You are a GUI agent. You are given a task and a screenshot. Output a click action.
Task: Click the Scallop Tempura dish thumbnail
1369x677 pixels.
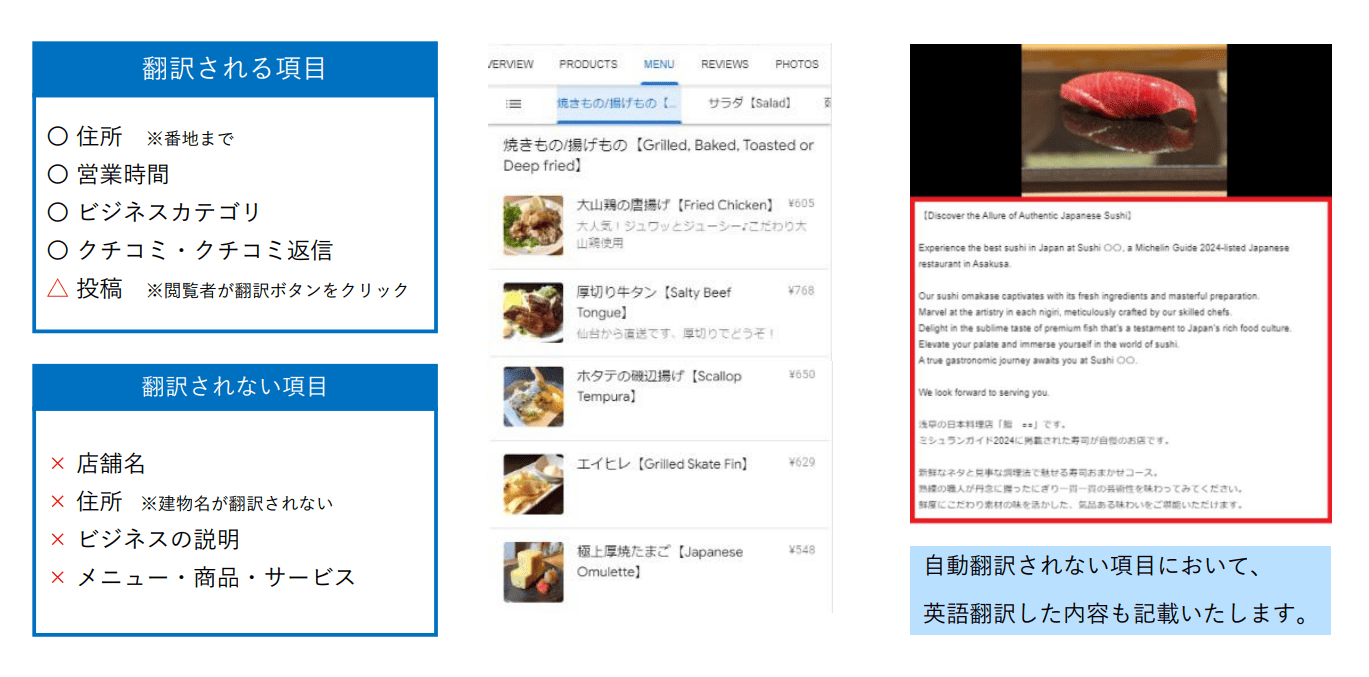point(533,397)
